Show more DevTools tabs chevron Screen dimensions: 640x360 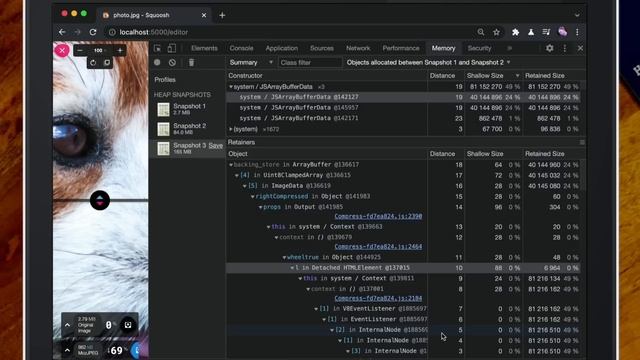[509, 48]
